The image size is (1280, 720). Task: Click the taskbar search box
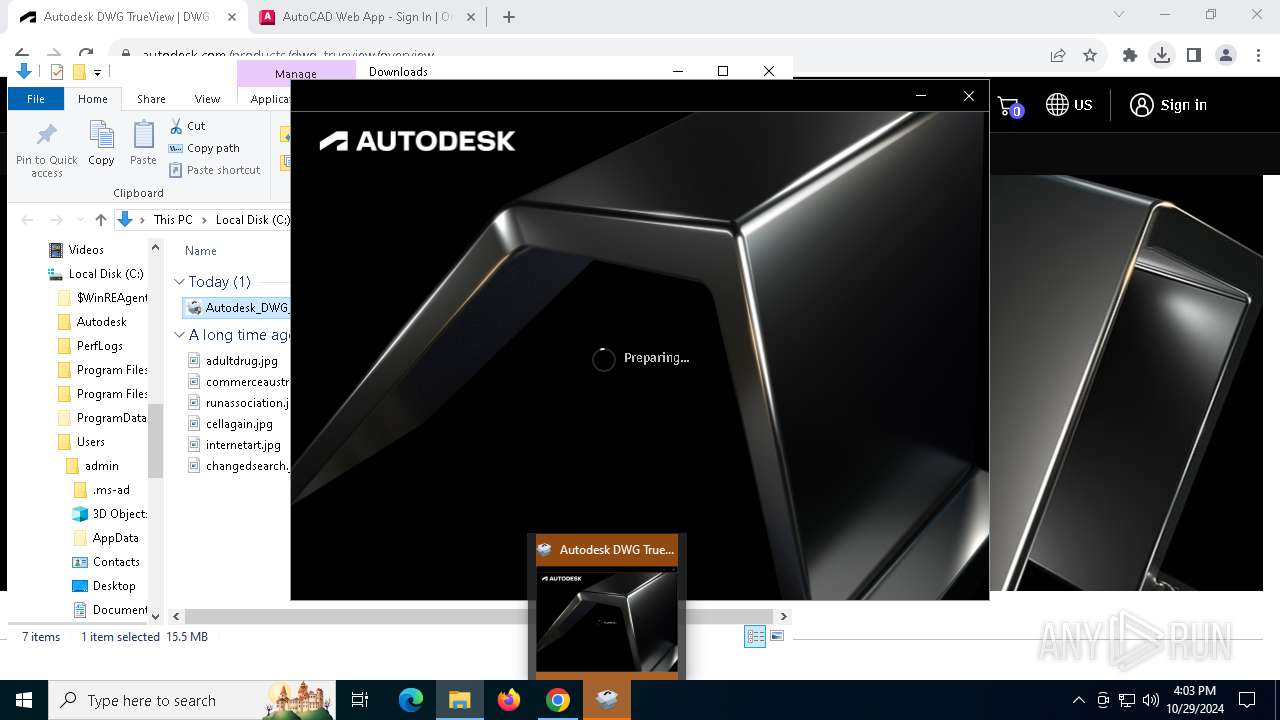click(193, 700)
